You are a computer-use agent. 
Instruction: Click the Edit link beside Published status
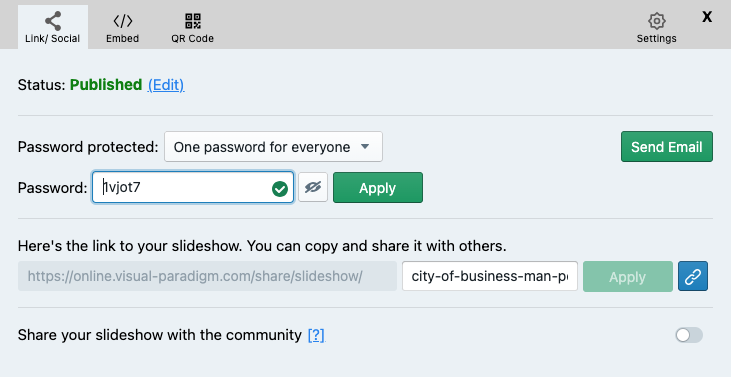[x=166, y=85]
